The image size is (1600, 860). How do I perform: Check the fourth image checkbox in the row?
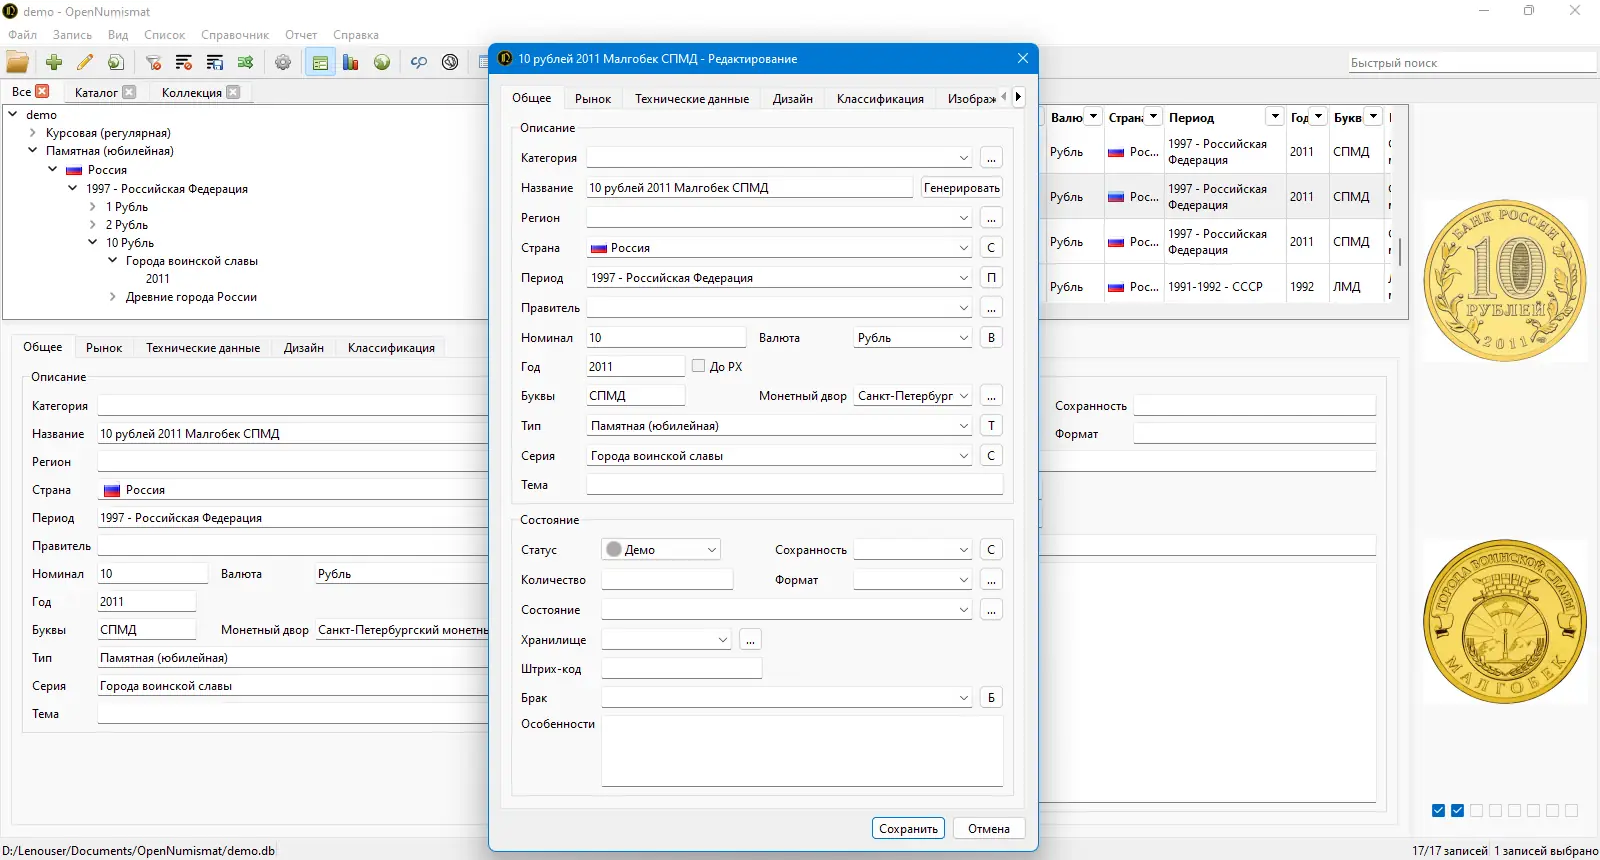pyautogui.click(x=1495, y=810)
